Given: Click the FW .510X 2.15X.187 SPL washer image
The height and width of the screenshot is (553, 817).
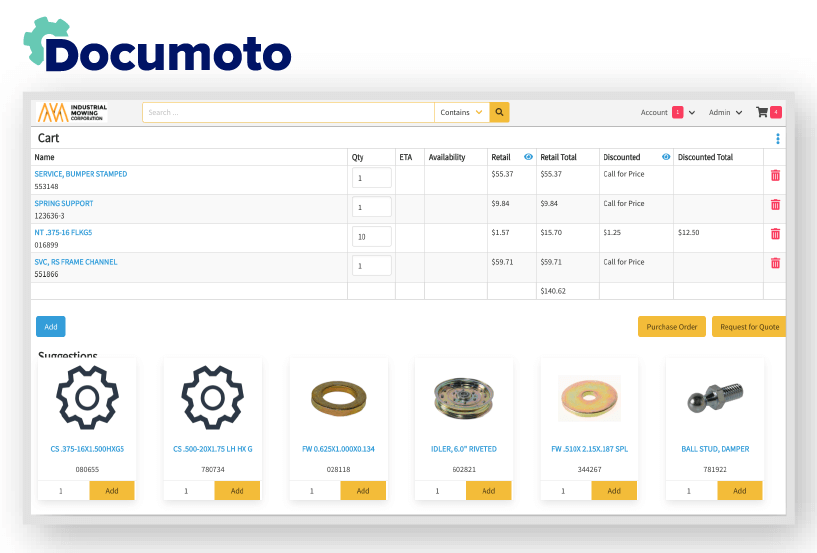Looking at the screenshot, I should pyautogui.click(x=589, y=398).
